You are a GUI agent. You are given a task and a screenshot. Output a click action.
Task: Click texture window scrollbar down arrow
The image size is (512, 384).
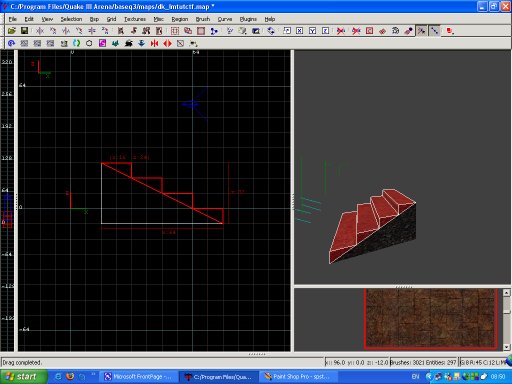pyautogui.click(x=506, y=347)
